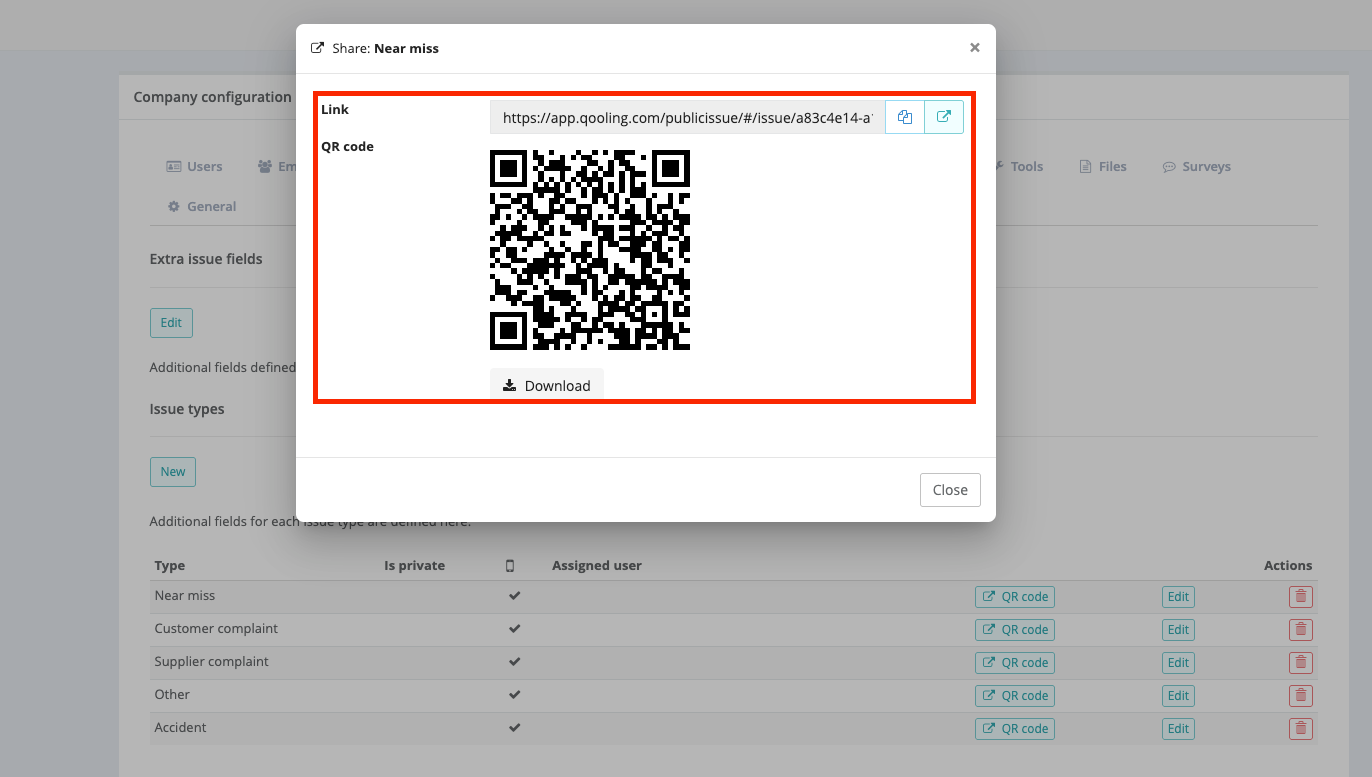Select the Supplier complaint type cell
The image size is (1372, 777).
pos(212,661)
